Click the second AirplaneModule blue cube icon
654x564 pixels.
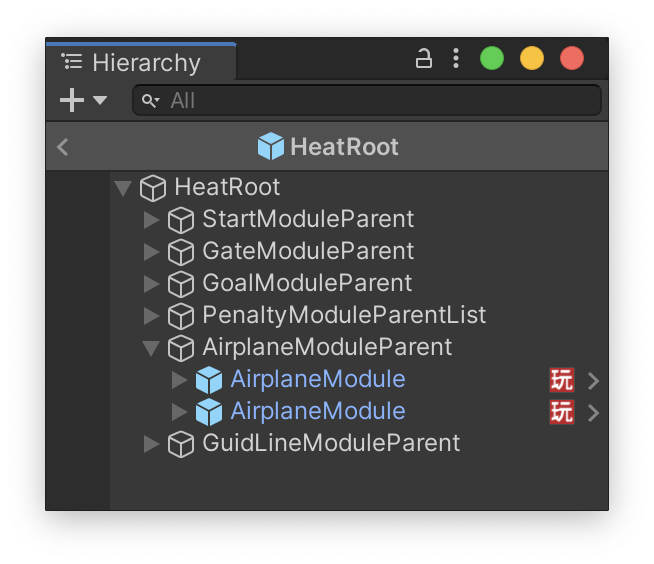(x=208, y=411)
